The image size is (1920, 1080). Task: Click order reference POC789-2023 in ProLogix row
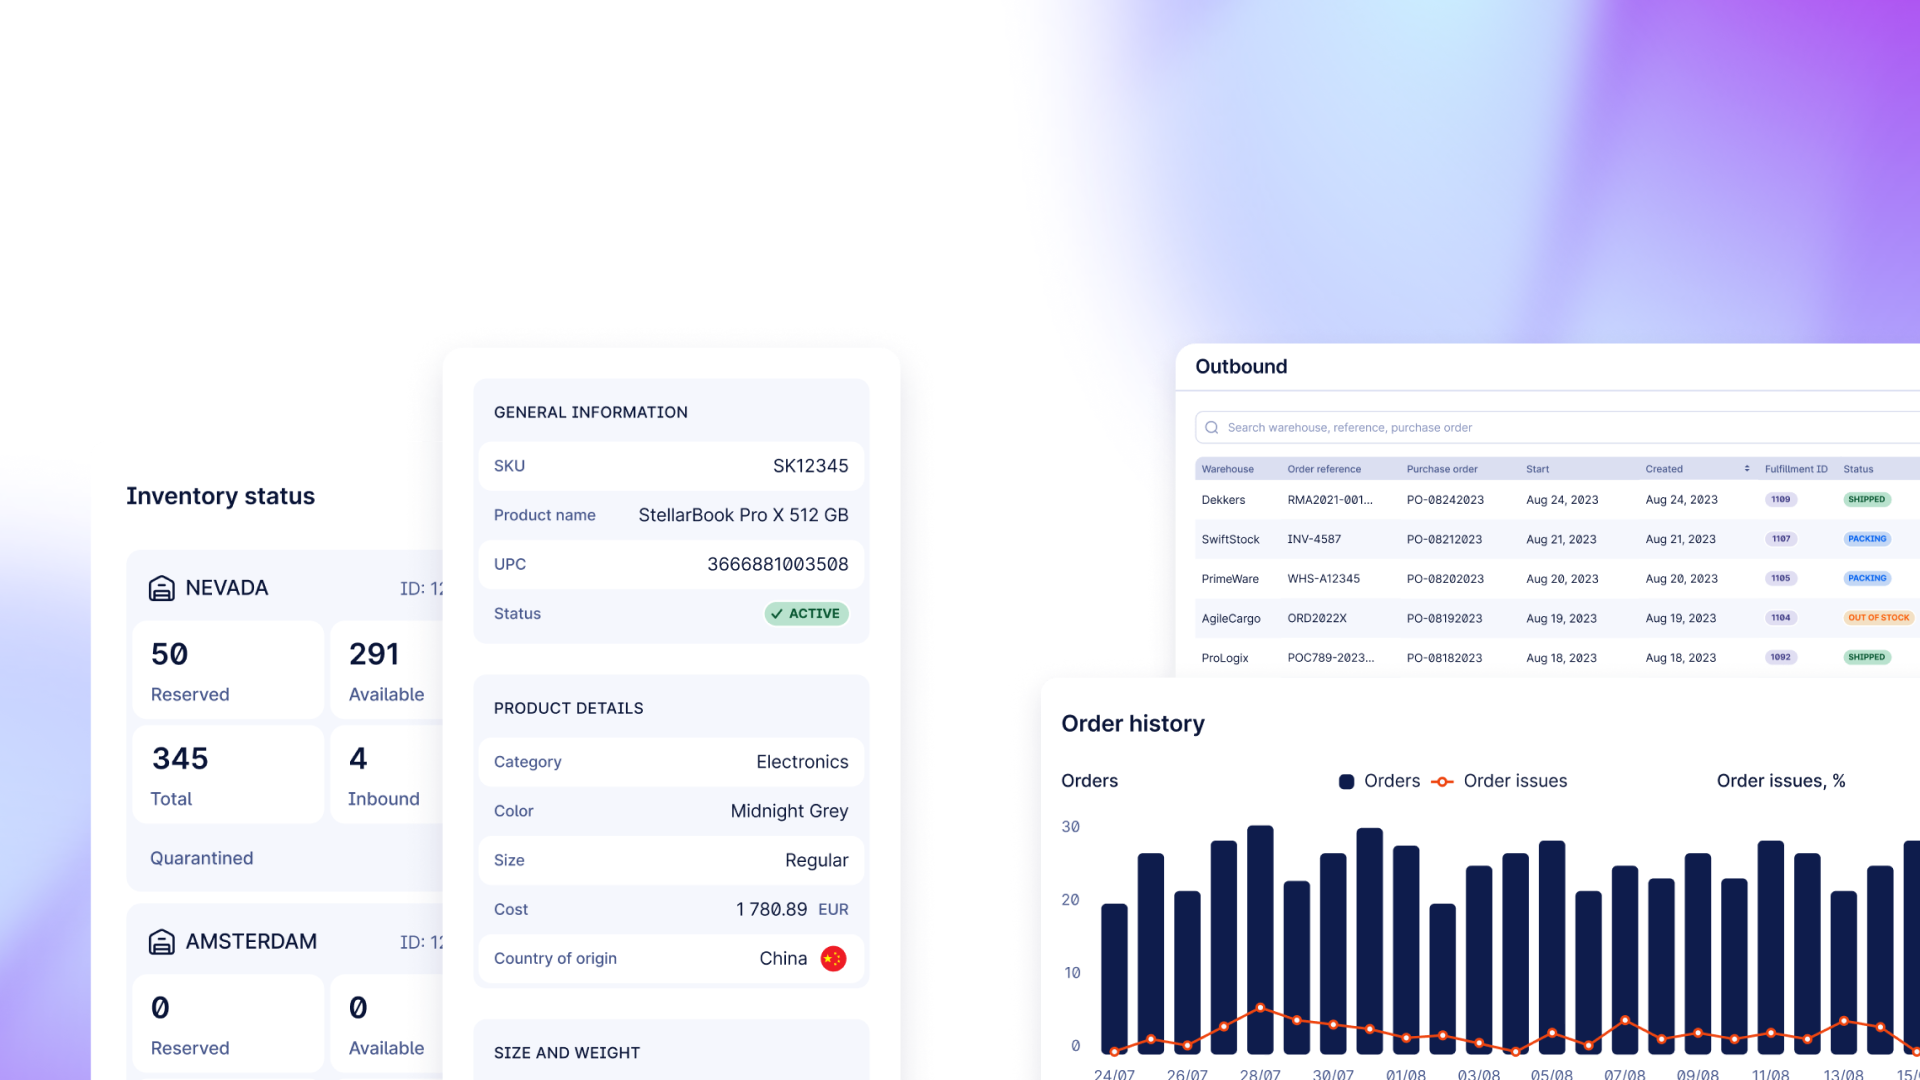click(x=1330, y=658)
